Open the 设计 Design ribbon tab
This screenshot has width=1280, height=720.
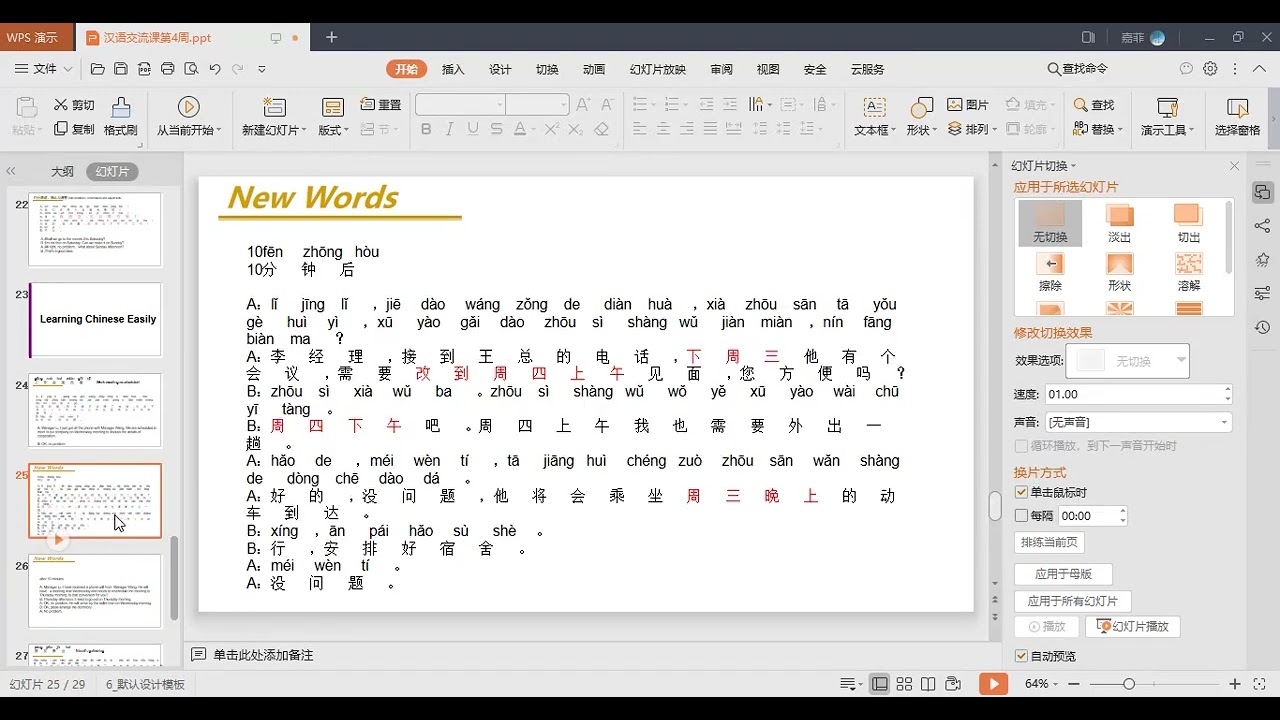click(x=501, y=69)
